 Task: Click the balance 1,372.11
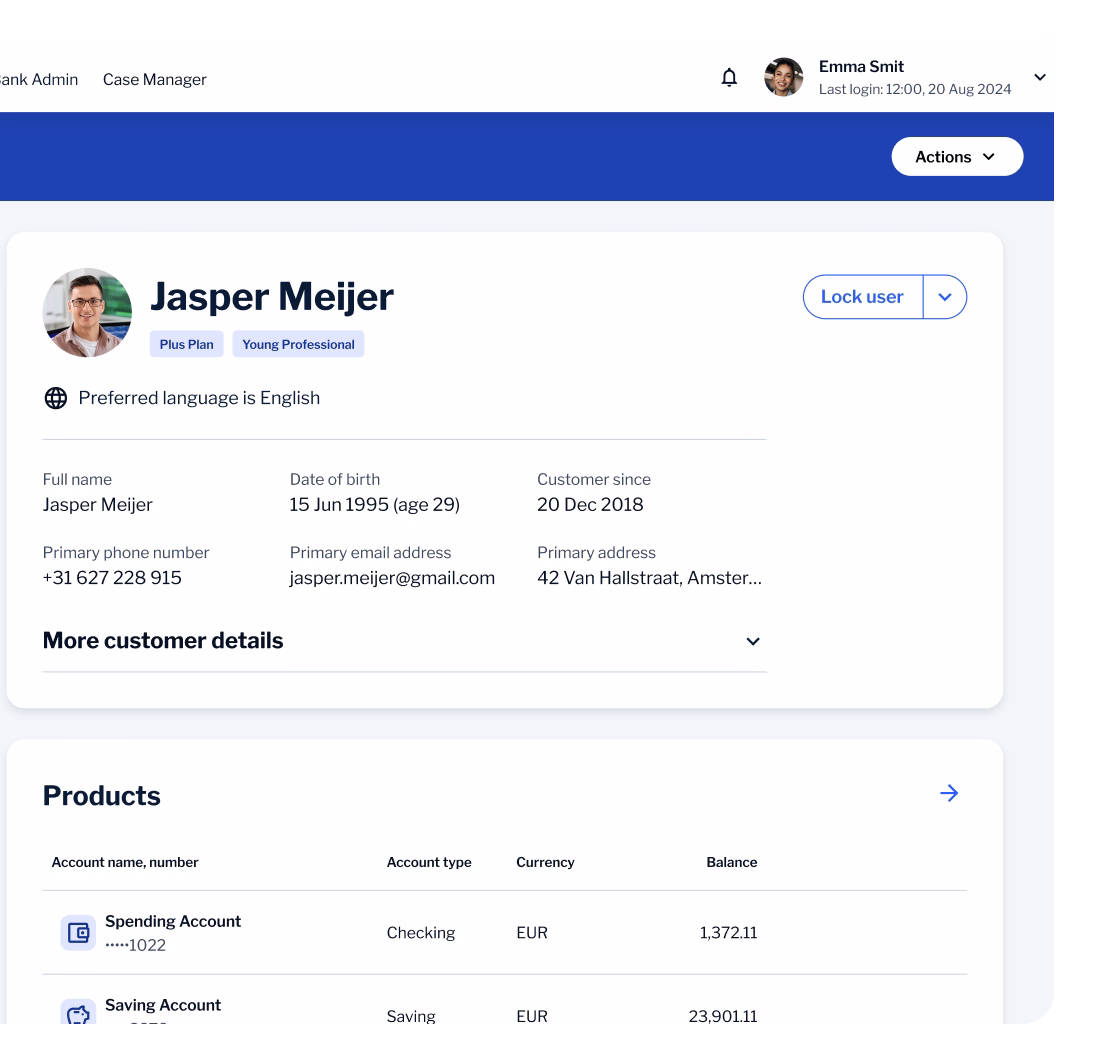(728, 933)
